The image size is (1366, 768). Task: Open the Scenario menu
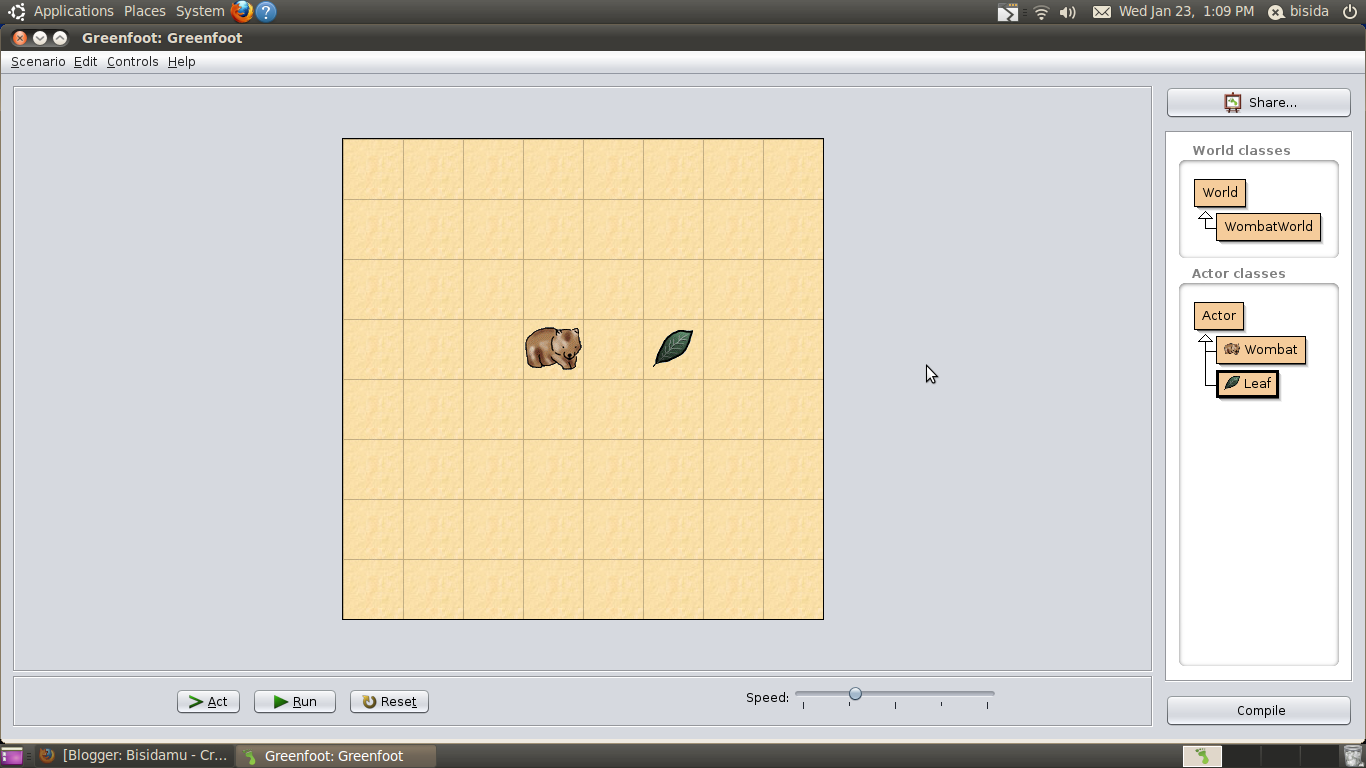coord(38,62)
